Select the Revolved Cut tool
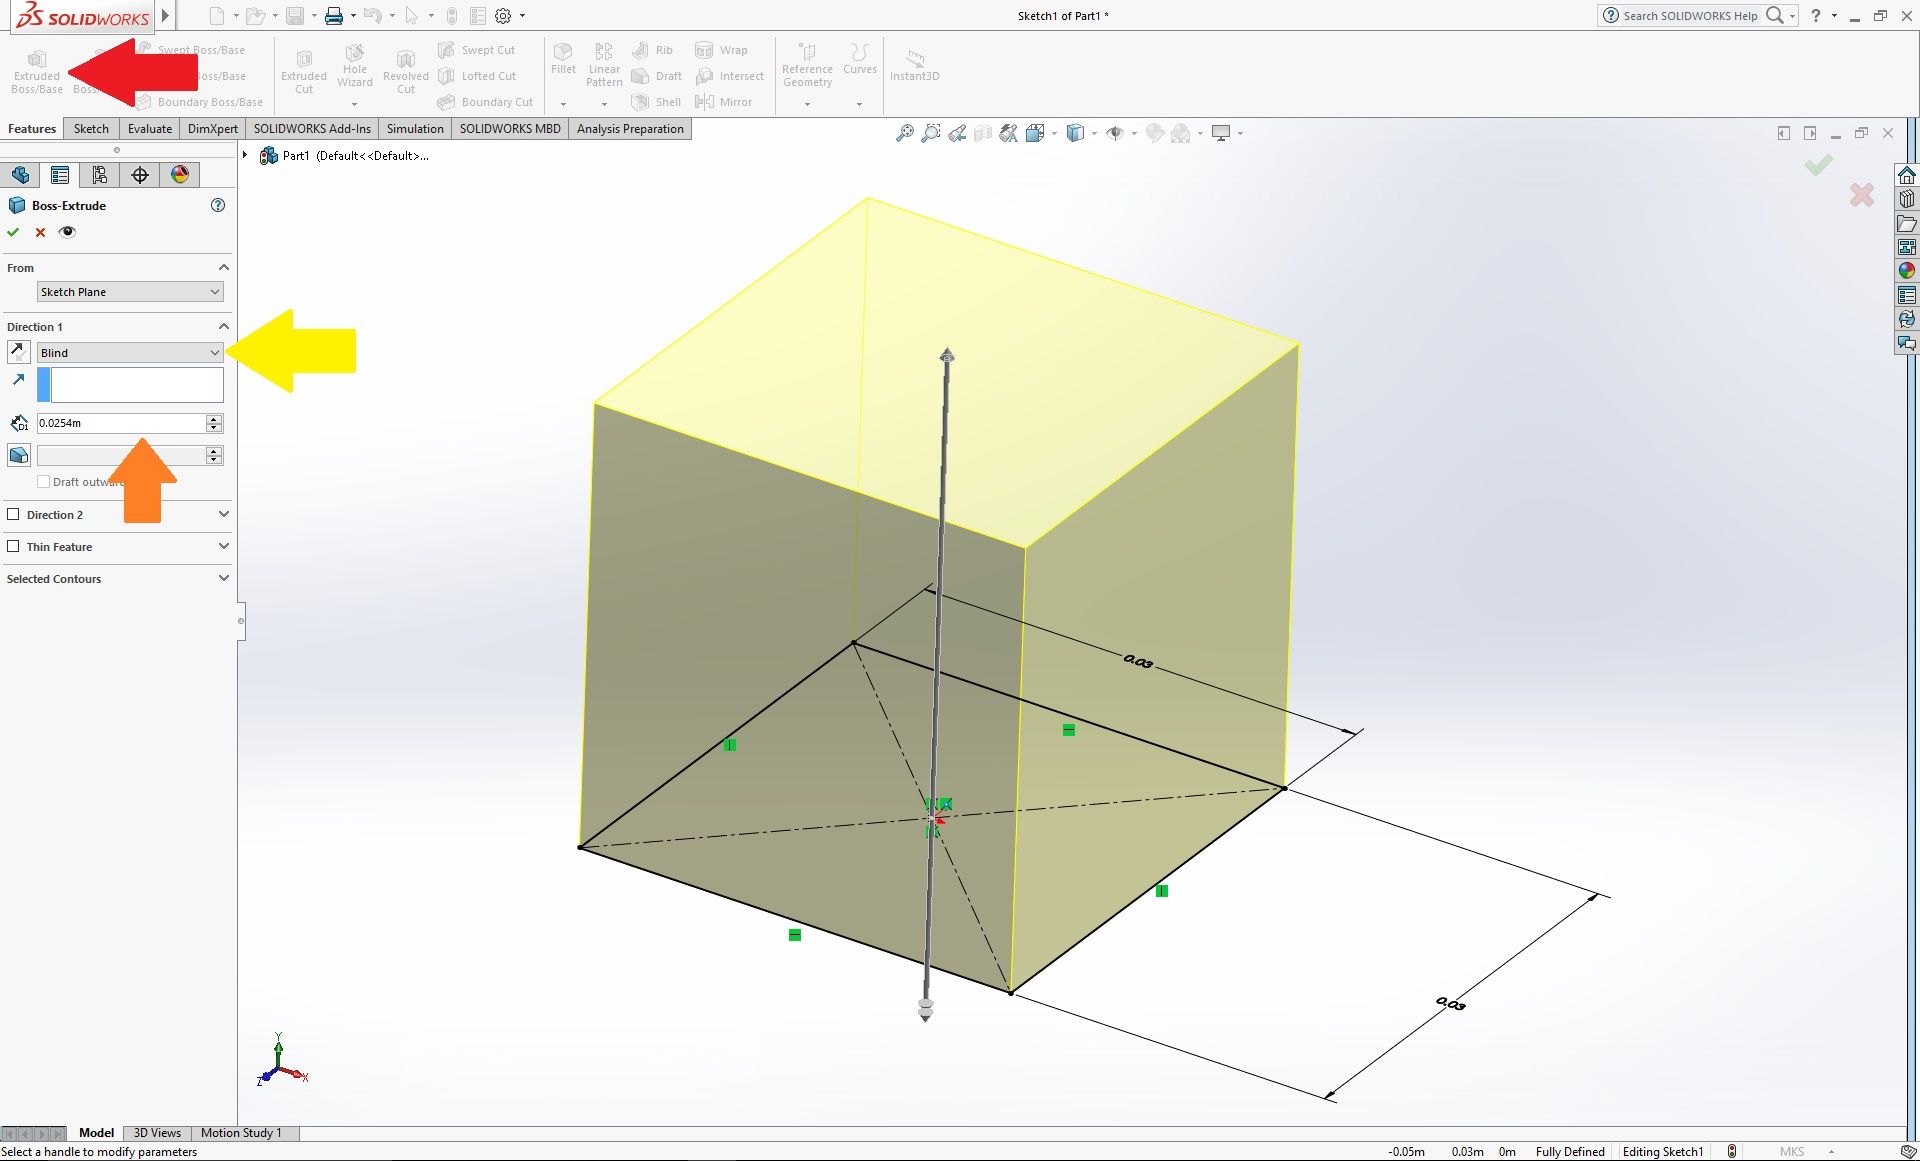 (x=405, y=66)
